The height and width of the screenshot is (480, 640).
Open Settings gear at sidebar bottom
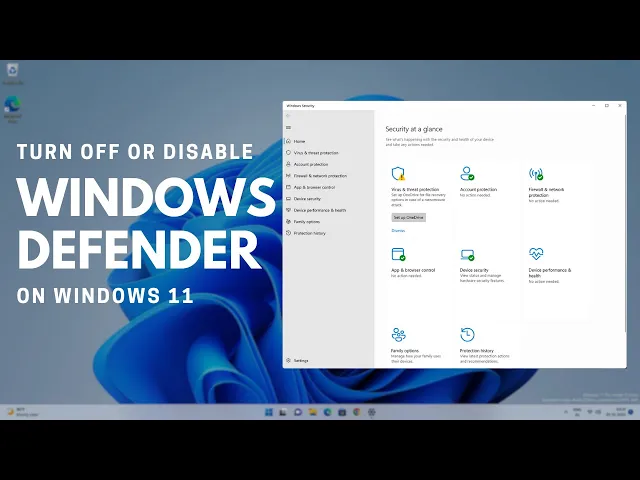pyautogui.click(x=288, y=360)
